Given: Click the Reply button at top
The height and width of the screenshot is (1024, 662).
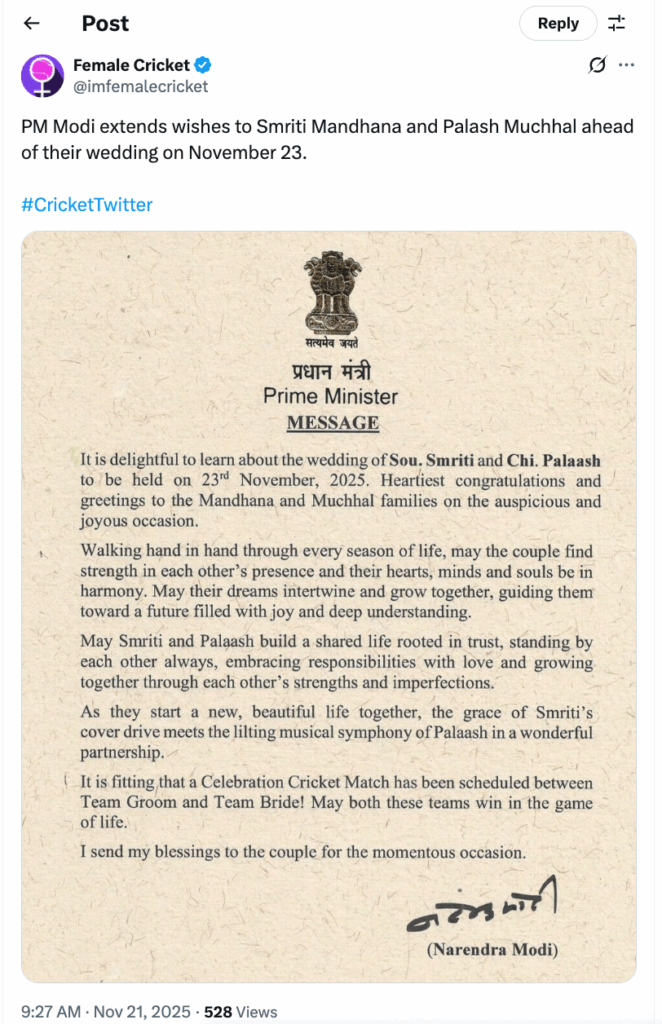Looking at the screenshot, I should pos(558,23).
